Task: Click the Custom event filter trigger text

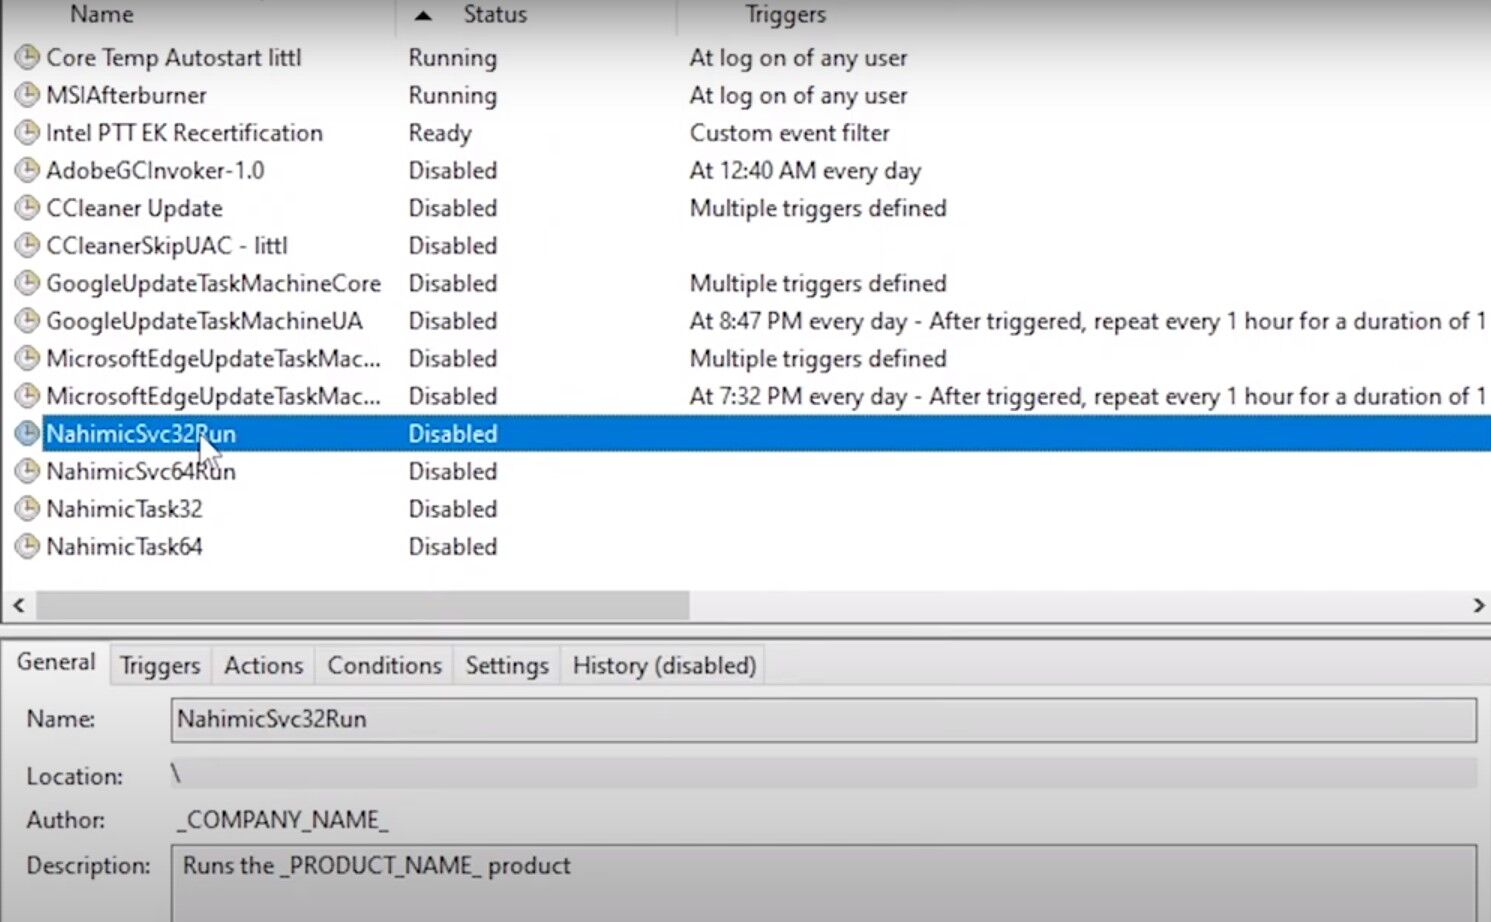Action: [x=789, y=133]
